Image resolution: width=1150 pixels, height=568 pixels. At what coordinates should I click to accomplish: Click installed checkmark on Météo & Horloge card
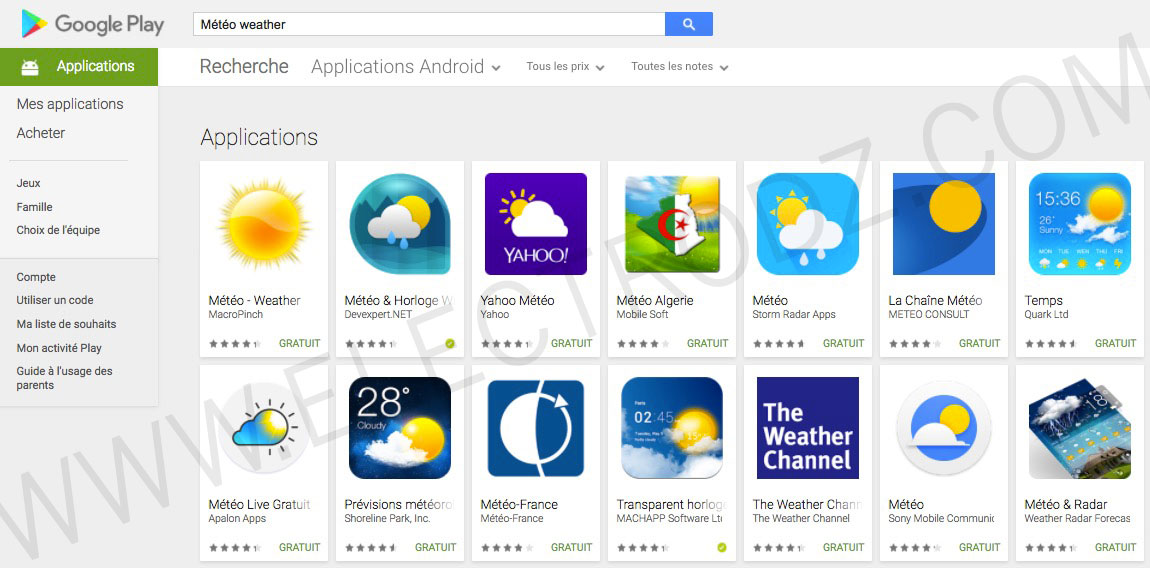click(x=450, y=343)
